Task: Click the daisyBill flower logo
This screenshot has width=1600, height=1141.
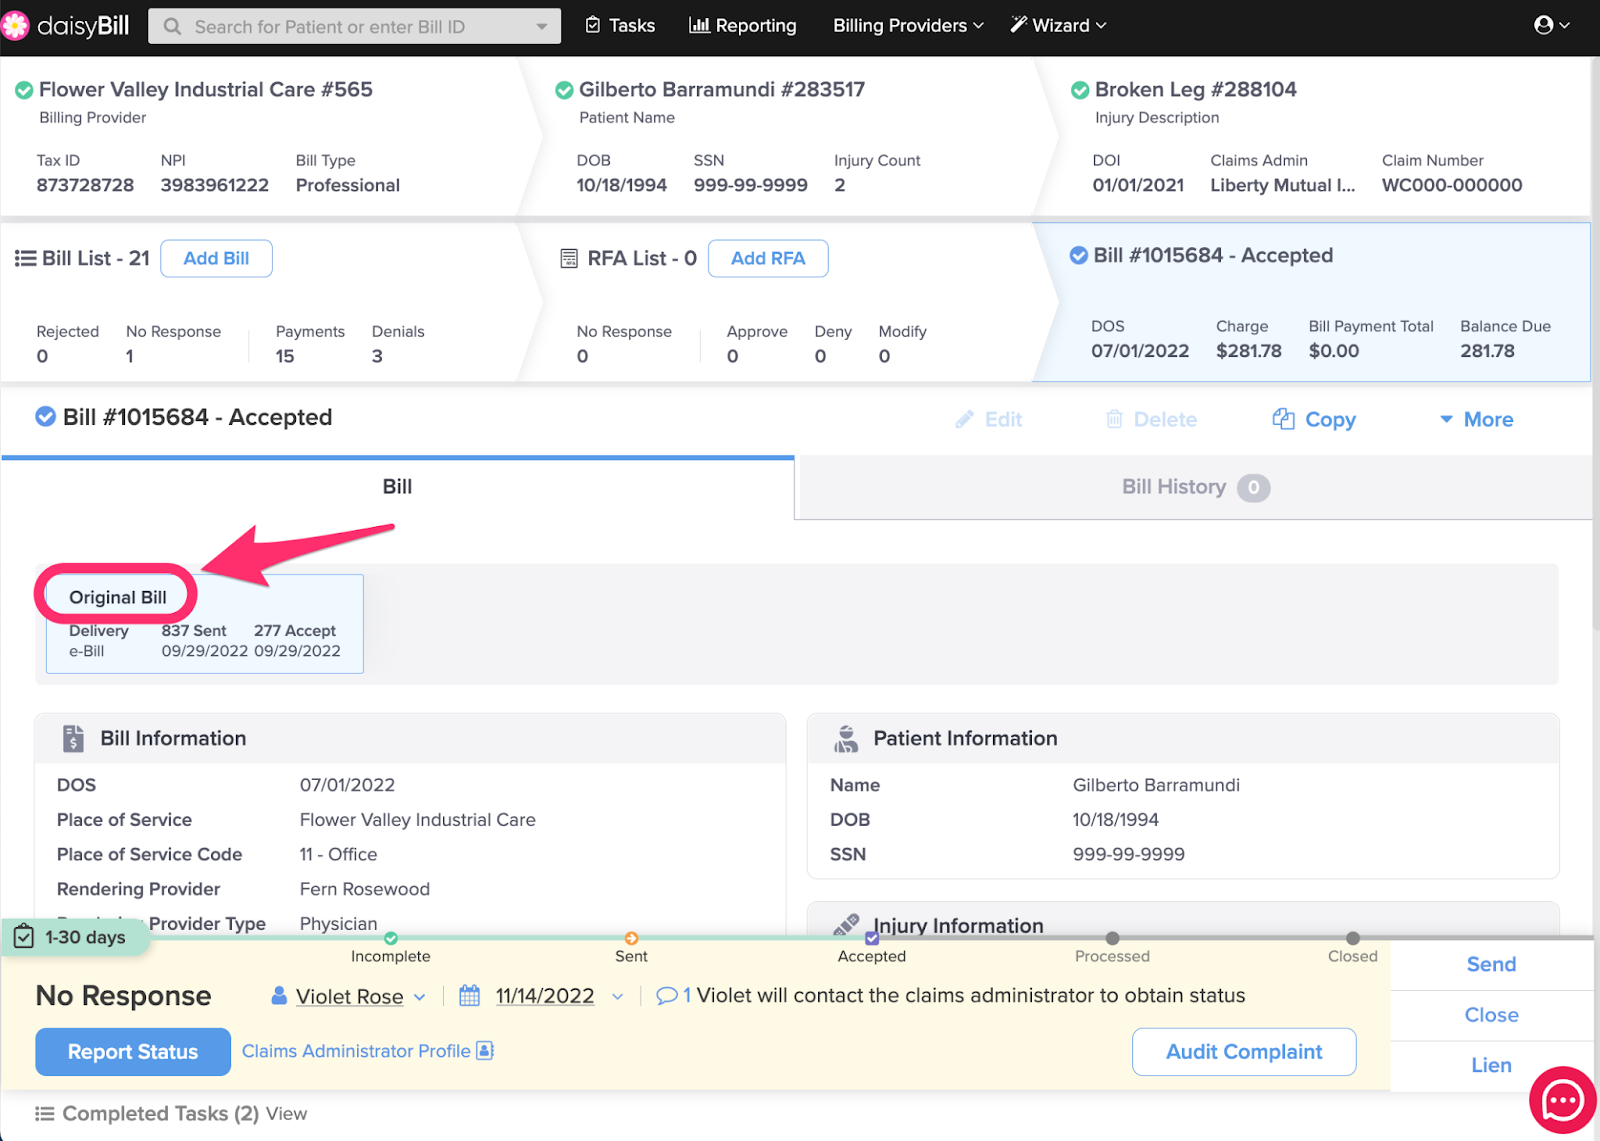Action: coord(15,26)
